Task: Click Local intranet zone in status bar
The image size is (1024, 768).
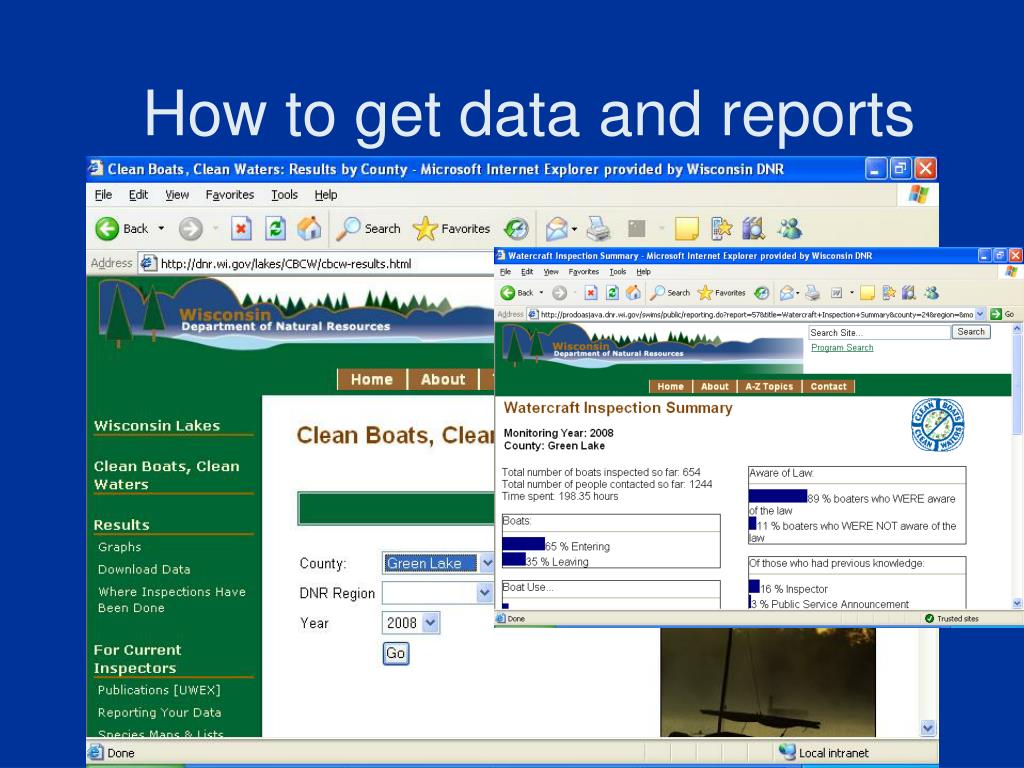Action: tap(824, 753)
